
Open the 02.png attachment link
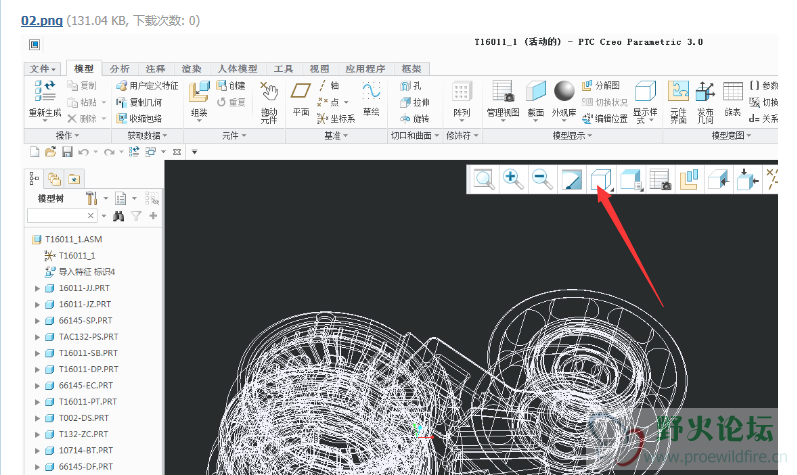[42, 20]
